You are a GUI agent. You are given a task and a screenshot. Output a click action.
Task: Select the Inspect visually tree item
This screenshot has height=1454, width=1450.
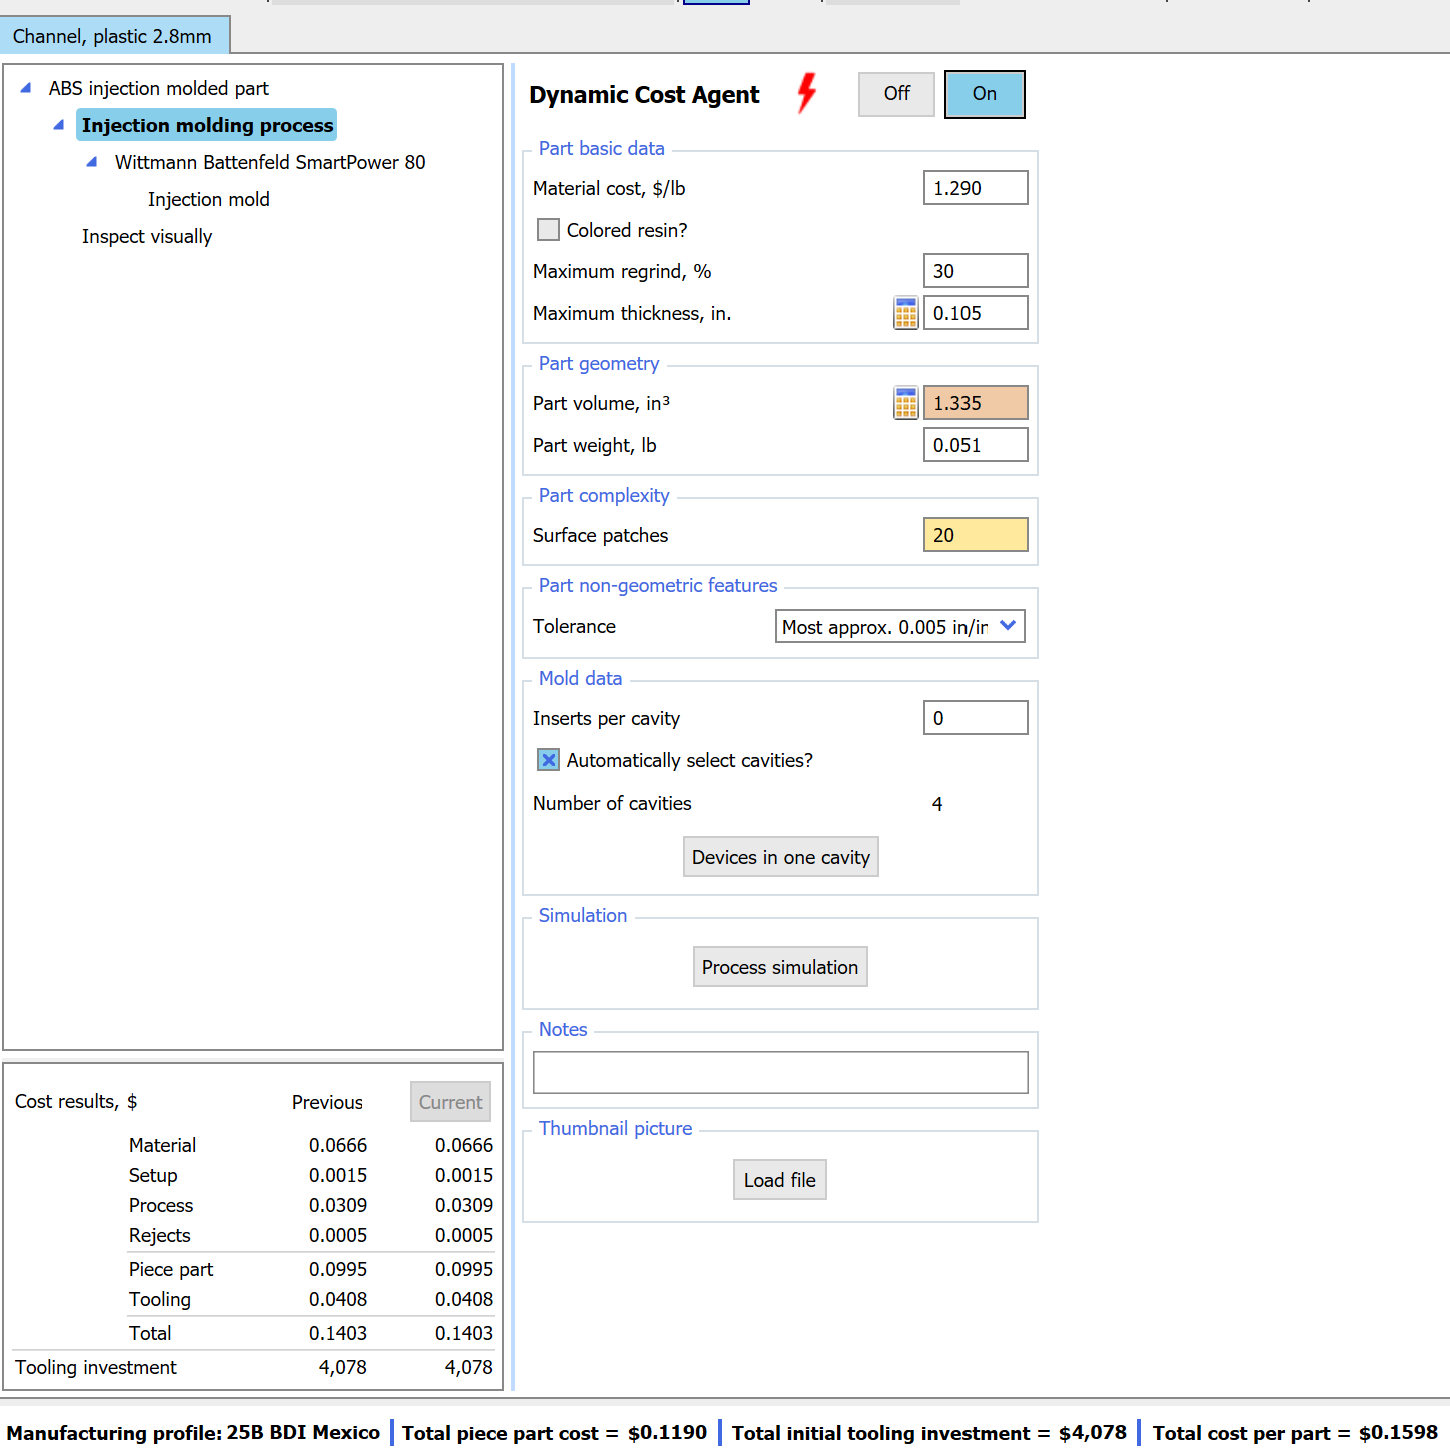(x=146, y=236)
